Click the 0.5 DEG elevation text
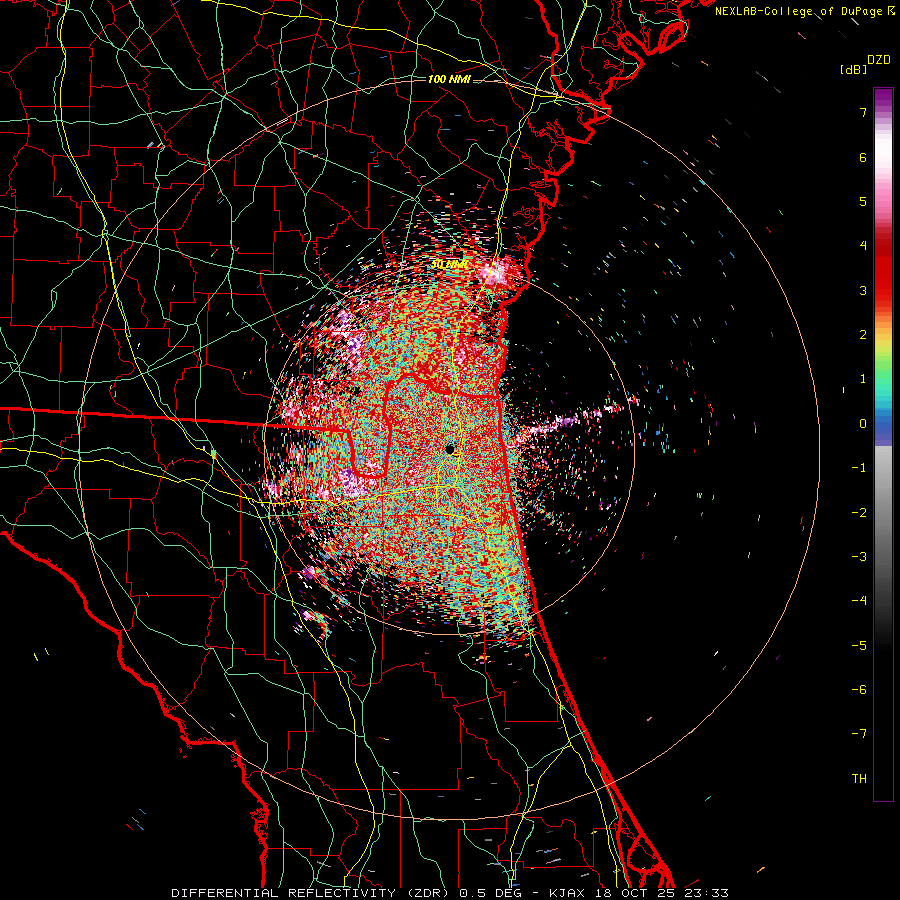 point(490,893)
